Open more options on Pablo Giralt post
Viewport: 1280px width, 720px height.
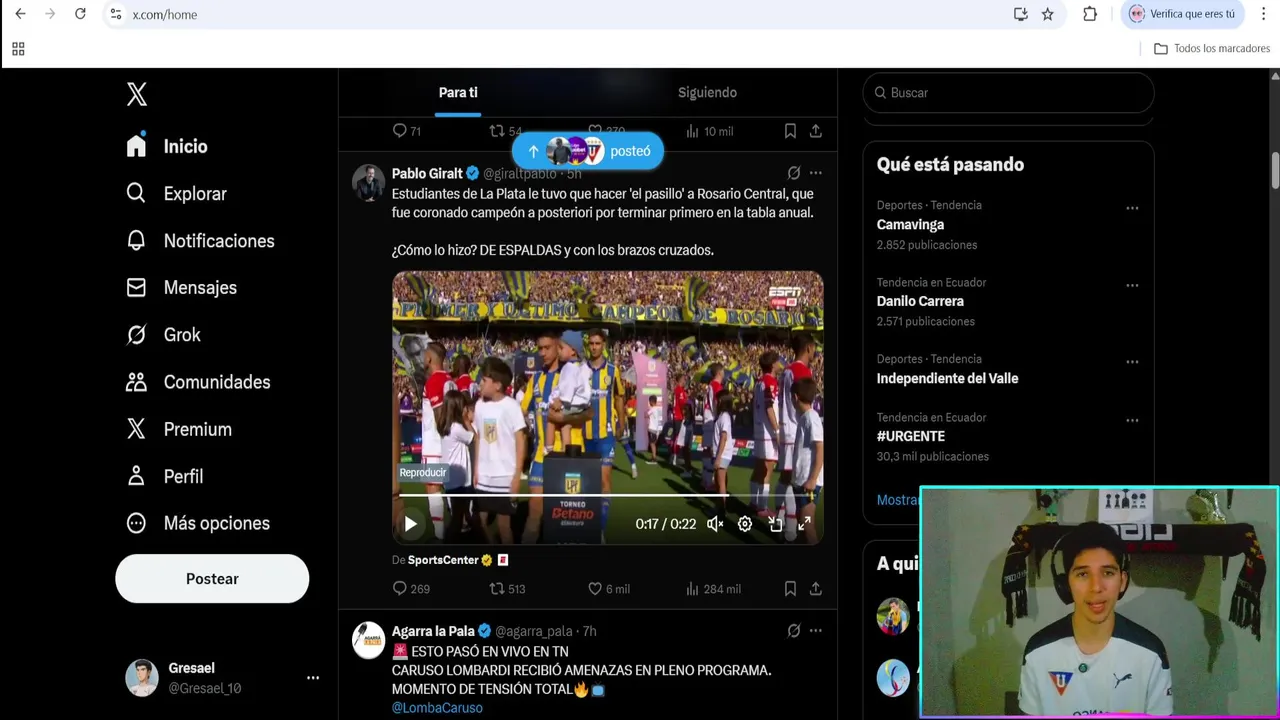(x=816, y=173)
